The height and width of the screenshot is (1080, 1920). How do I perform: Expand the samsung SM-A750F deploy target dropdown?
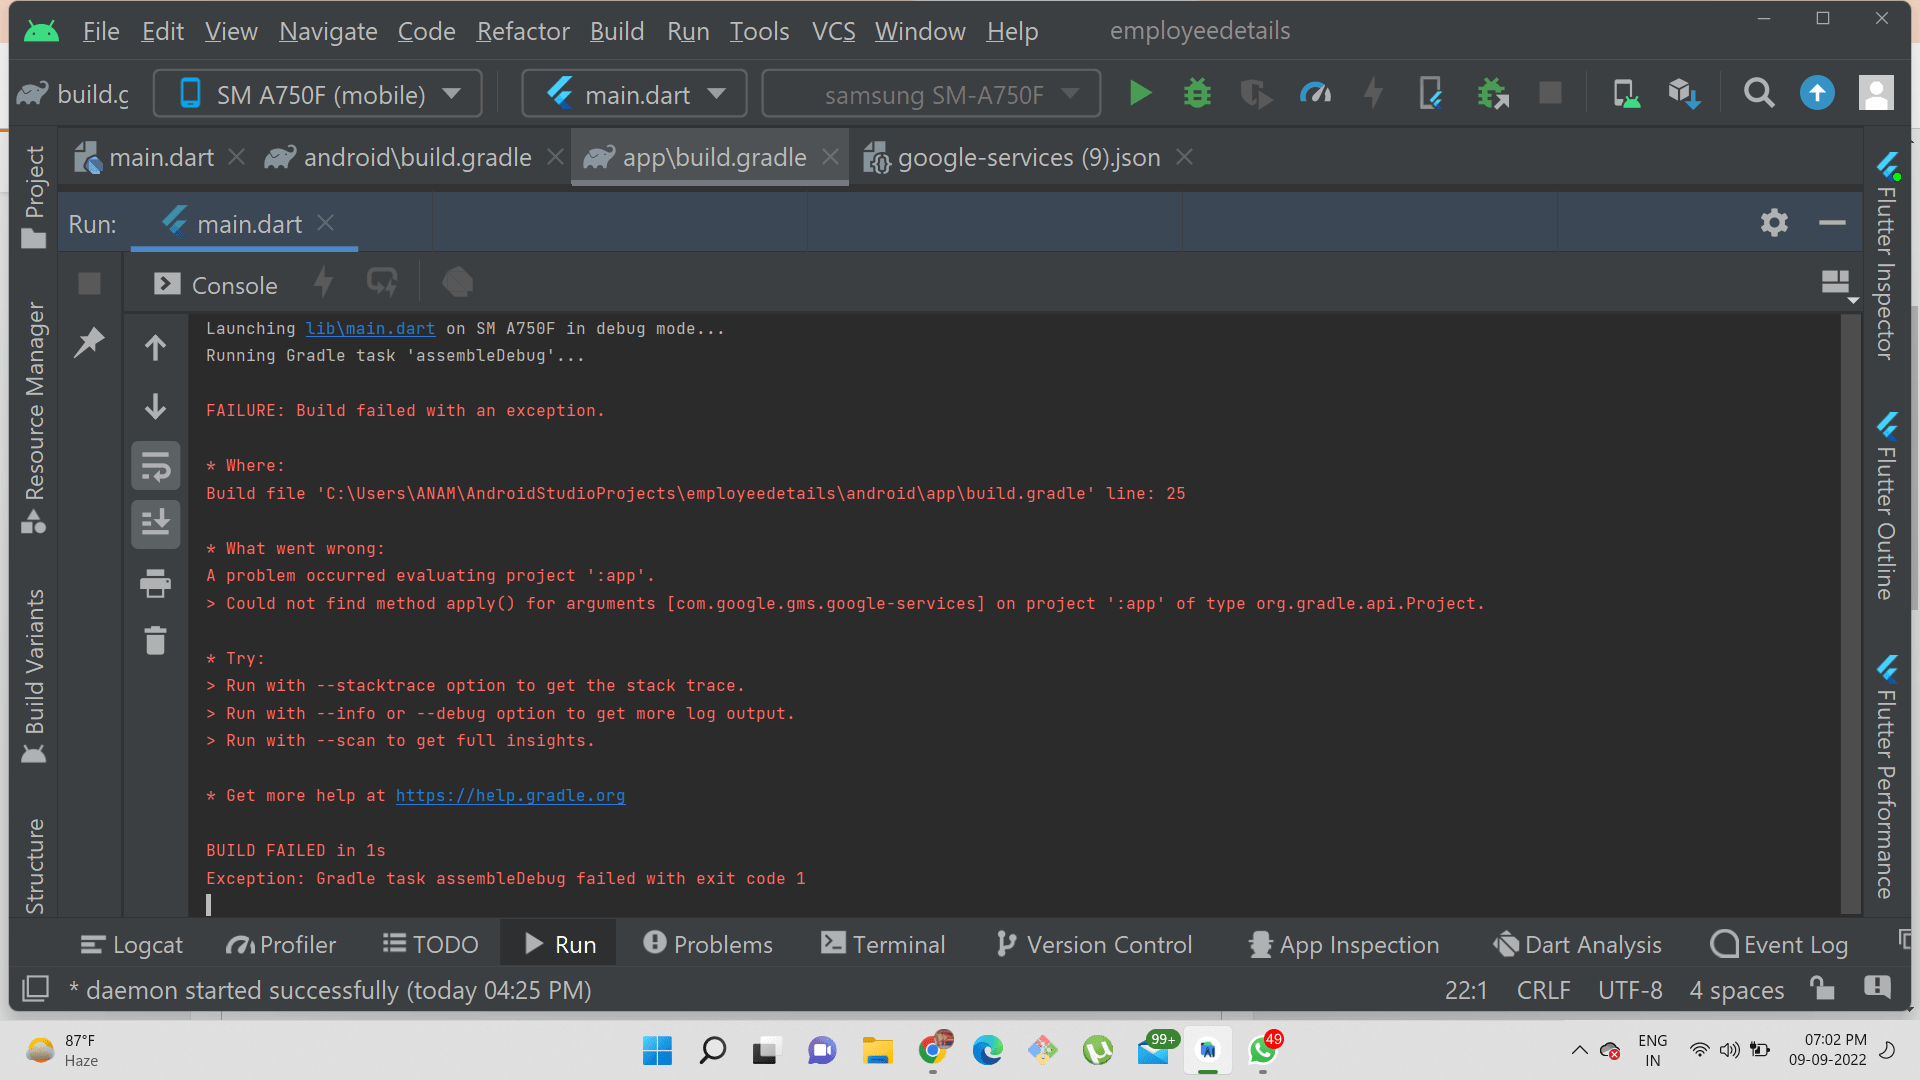tap(1069, 93)
